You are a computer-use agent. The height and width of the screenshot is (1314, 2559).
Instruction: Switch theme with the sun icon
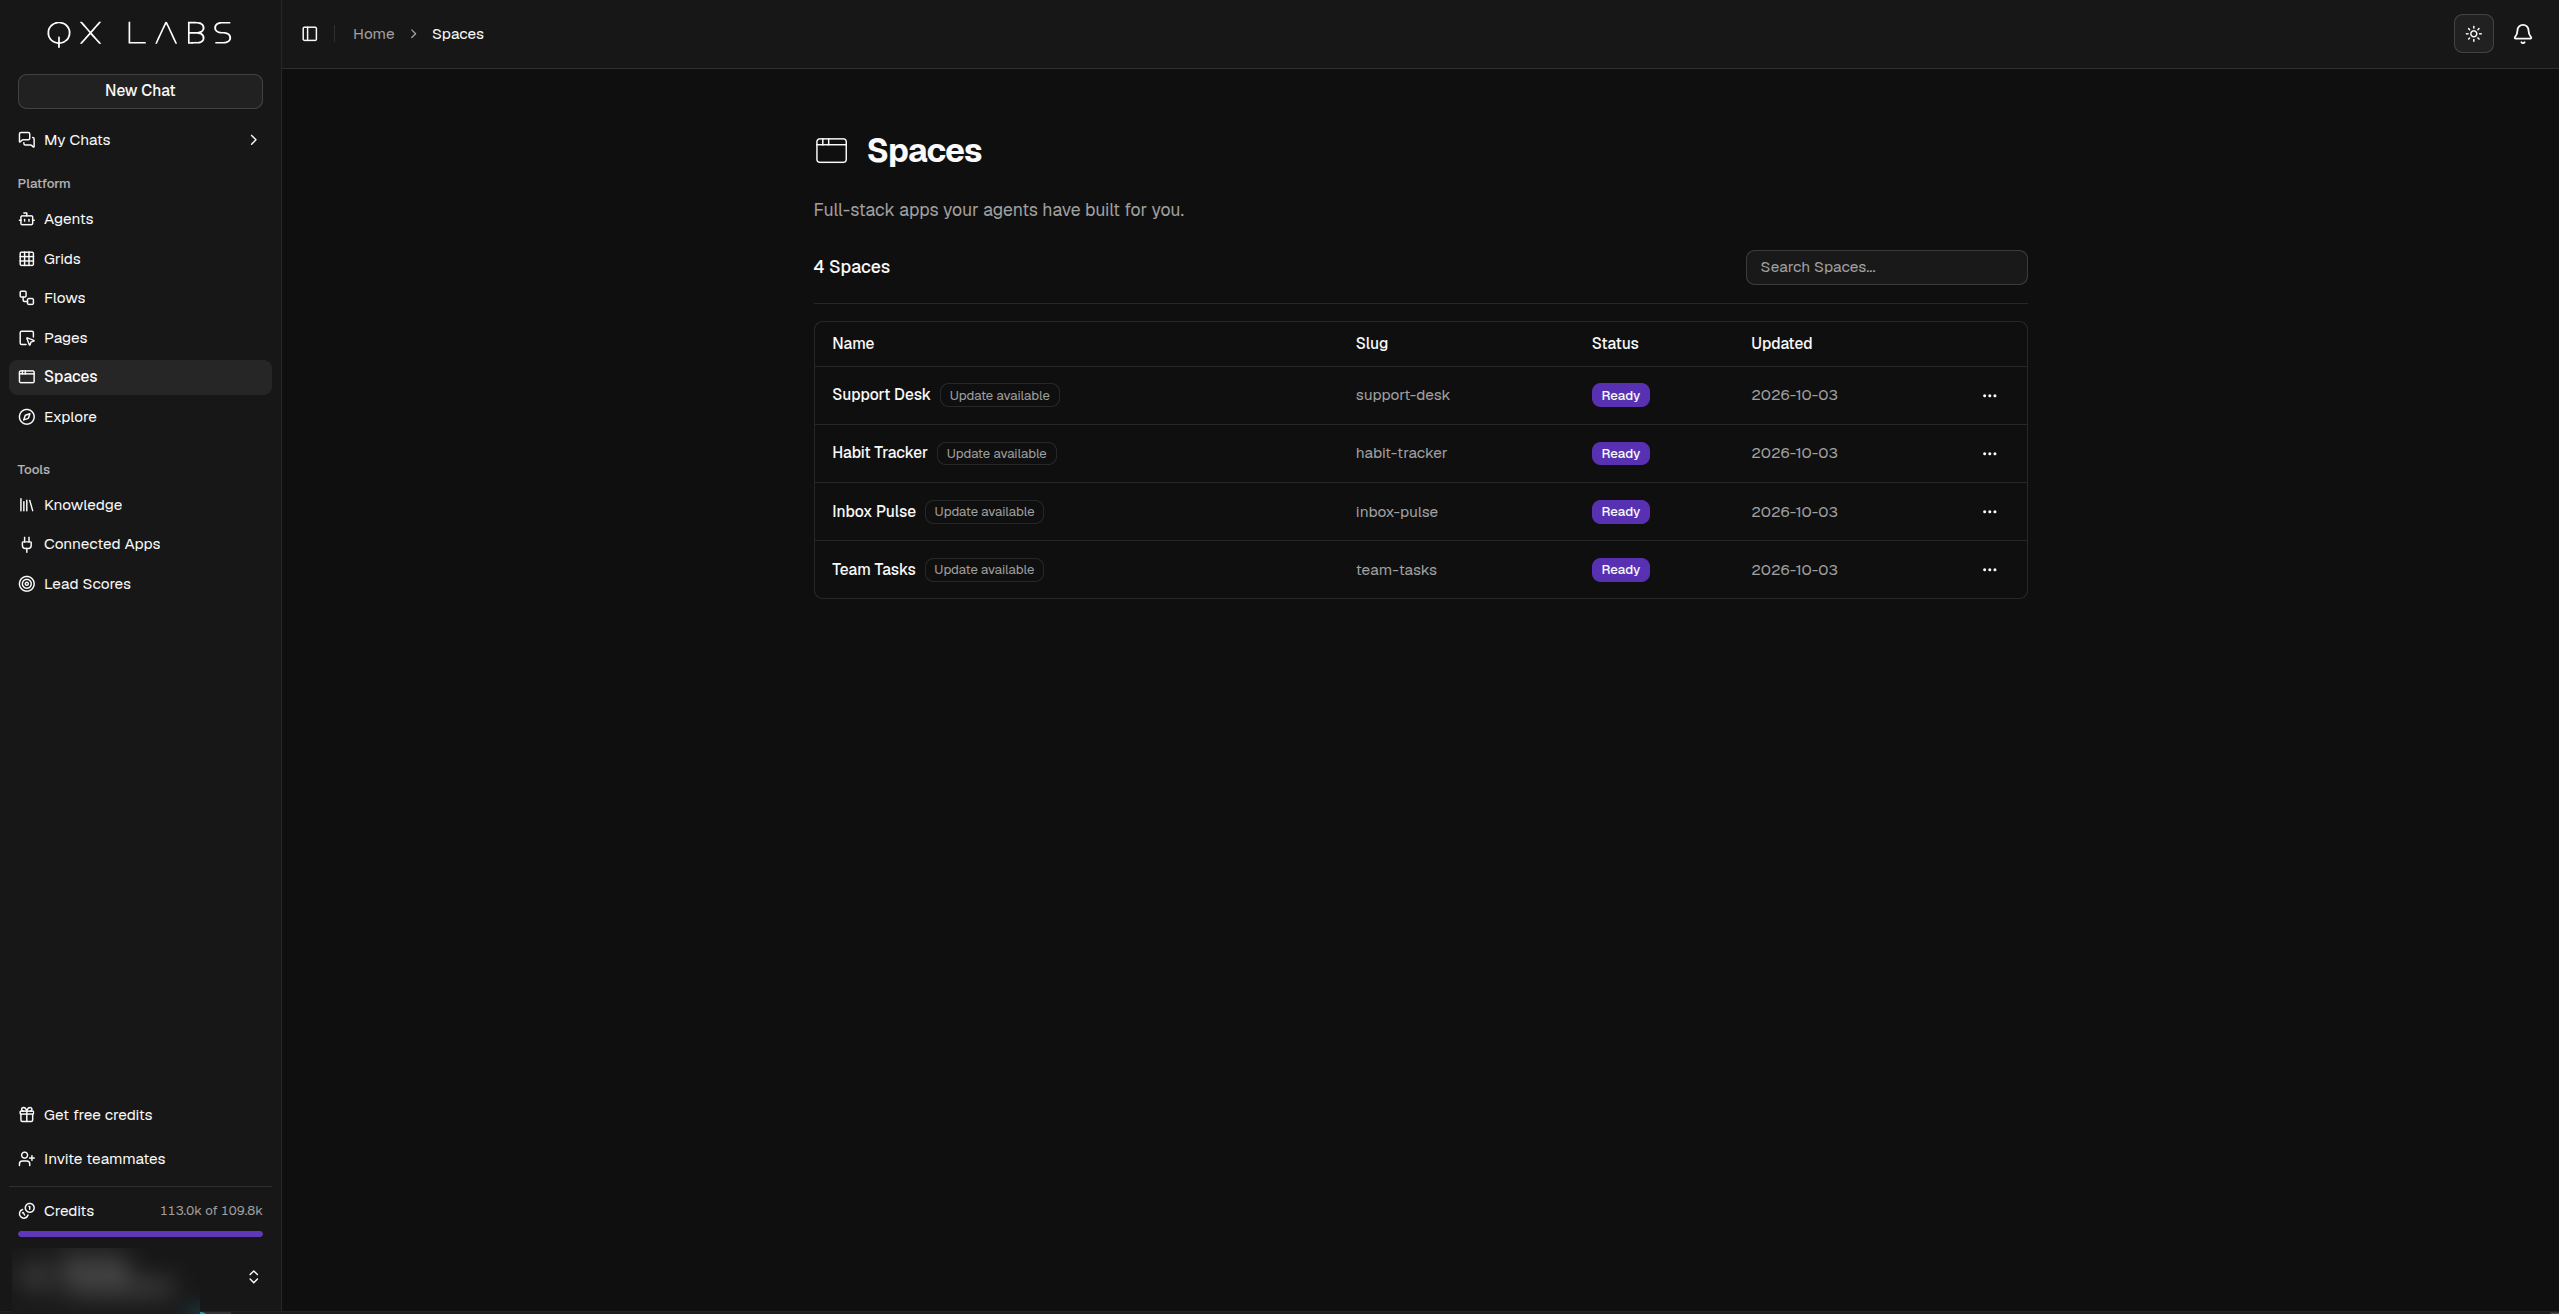(x=2473, y=34)
